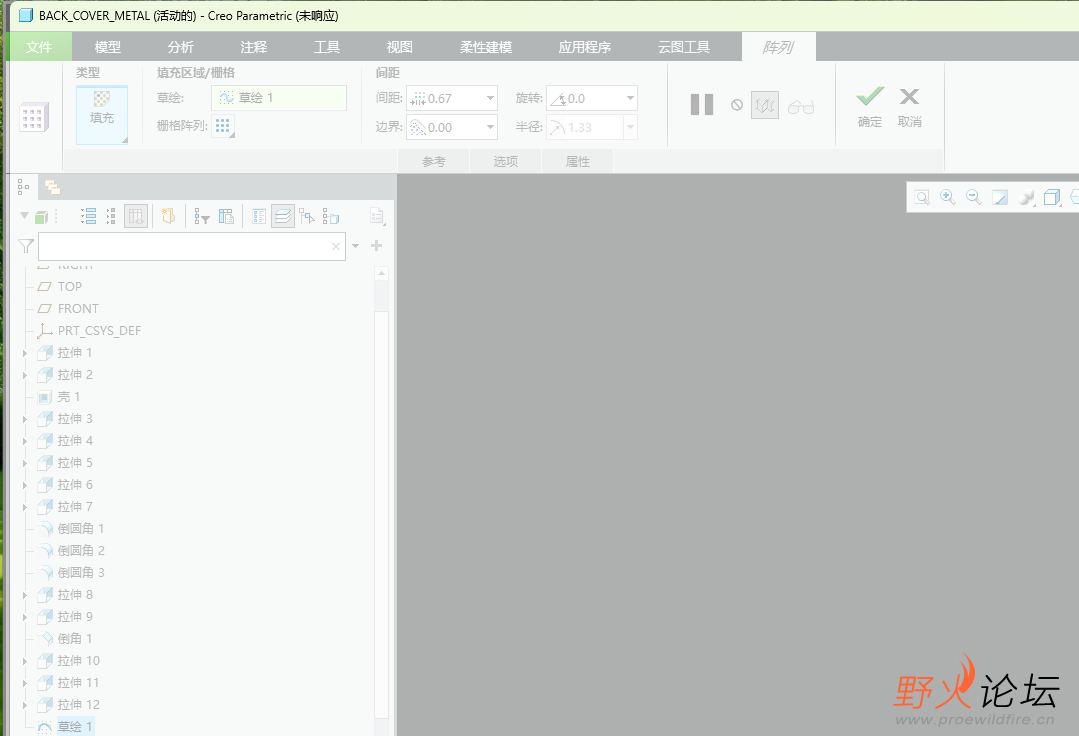Viewport: 1079px width, 736px height.
Task: Toggle the attached geometry preview icon
Action: (x=765, y=104)
